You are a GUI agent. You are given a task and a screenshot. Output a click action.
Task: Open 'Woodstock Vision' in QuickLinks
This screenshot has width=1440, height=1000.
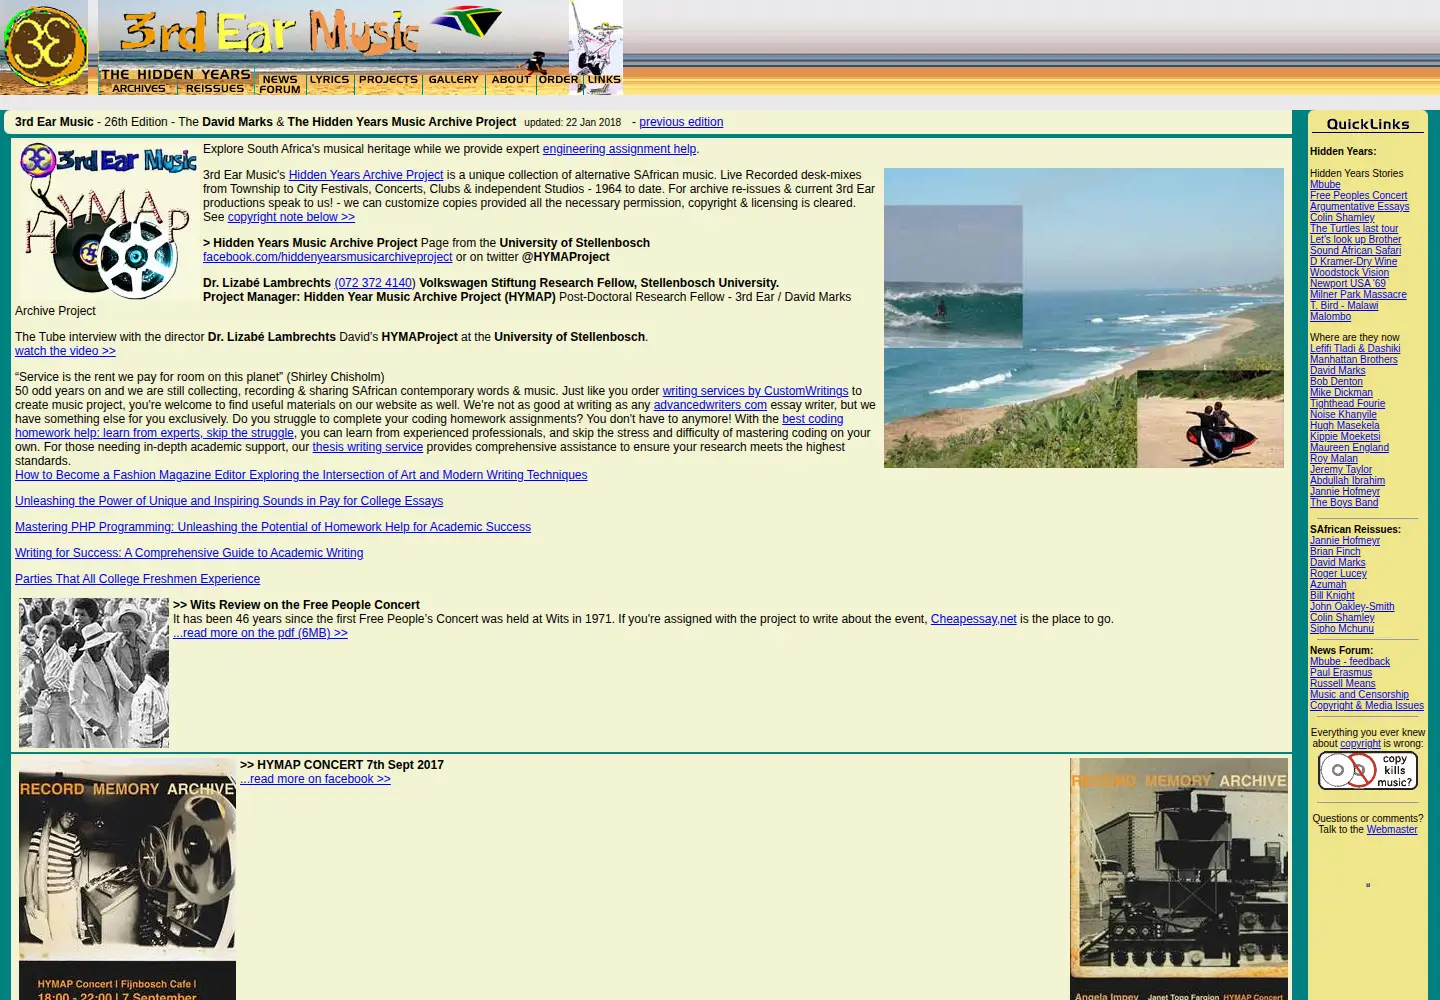[x=1349, y=273]
